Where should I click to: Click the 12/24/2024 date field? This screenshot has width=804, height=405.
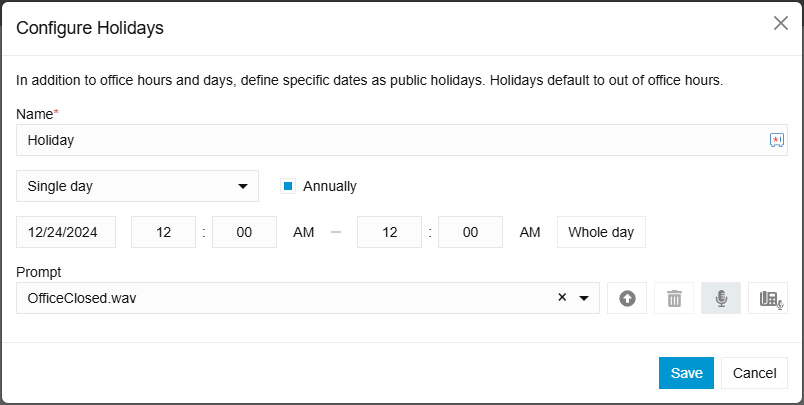coord(66,232)
